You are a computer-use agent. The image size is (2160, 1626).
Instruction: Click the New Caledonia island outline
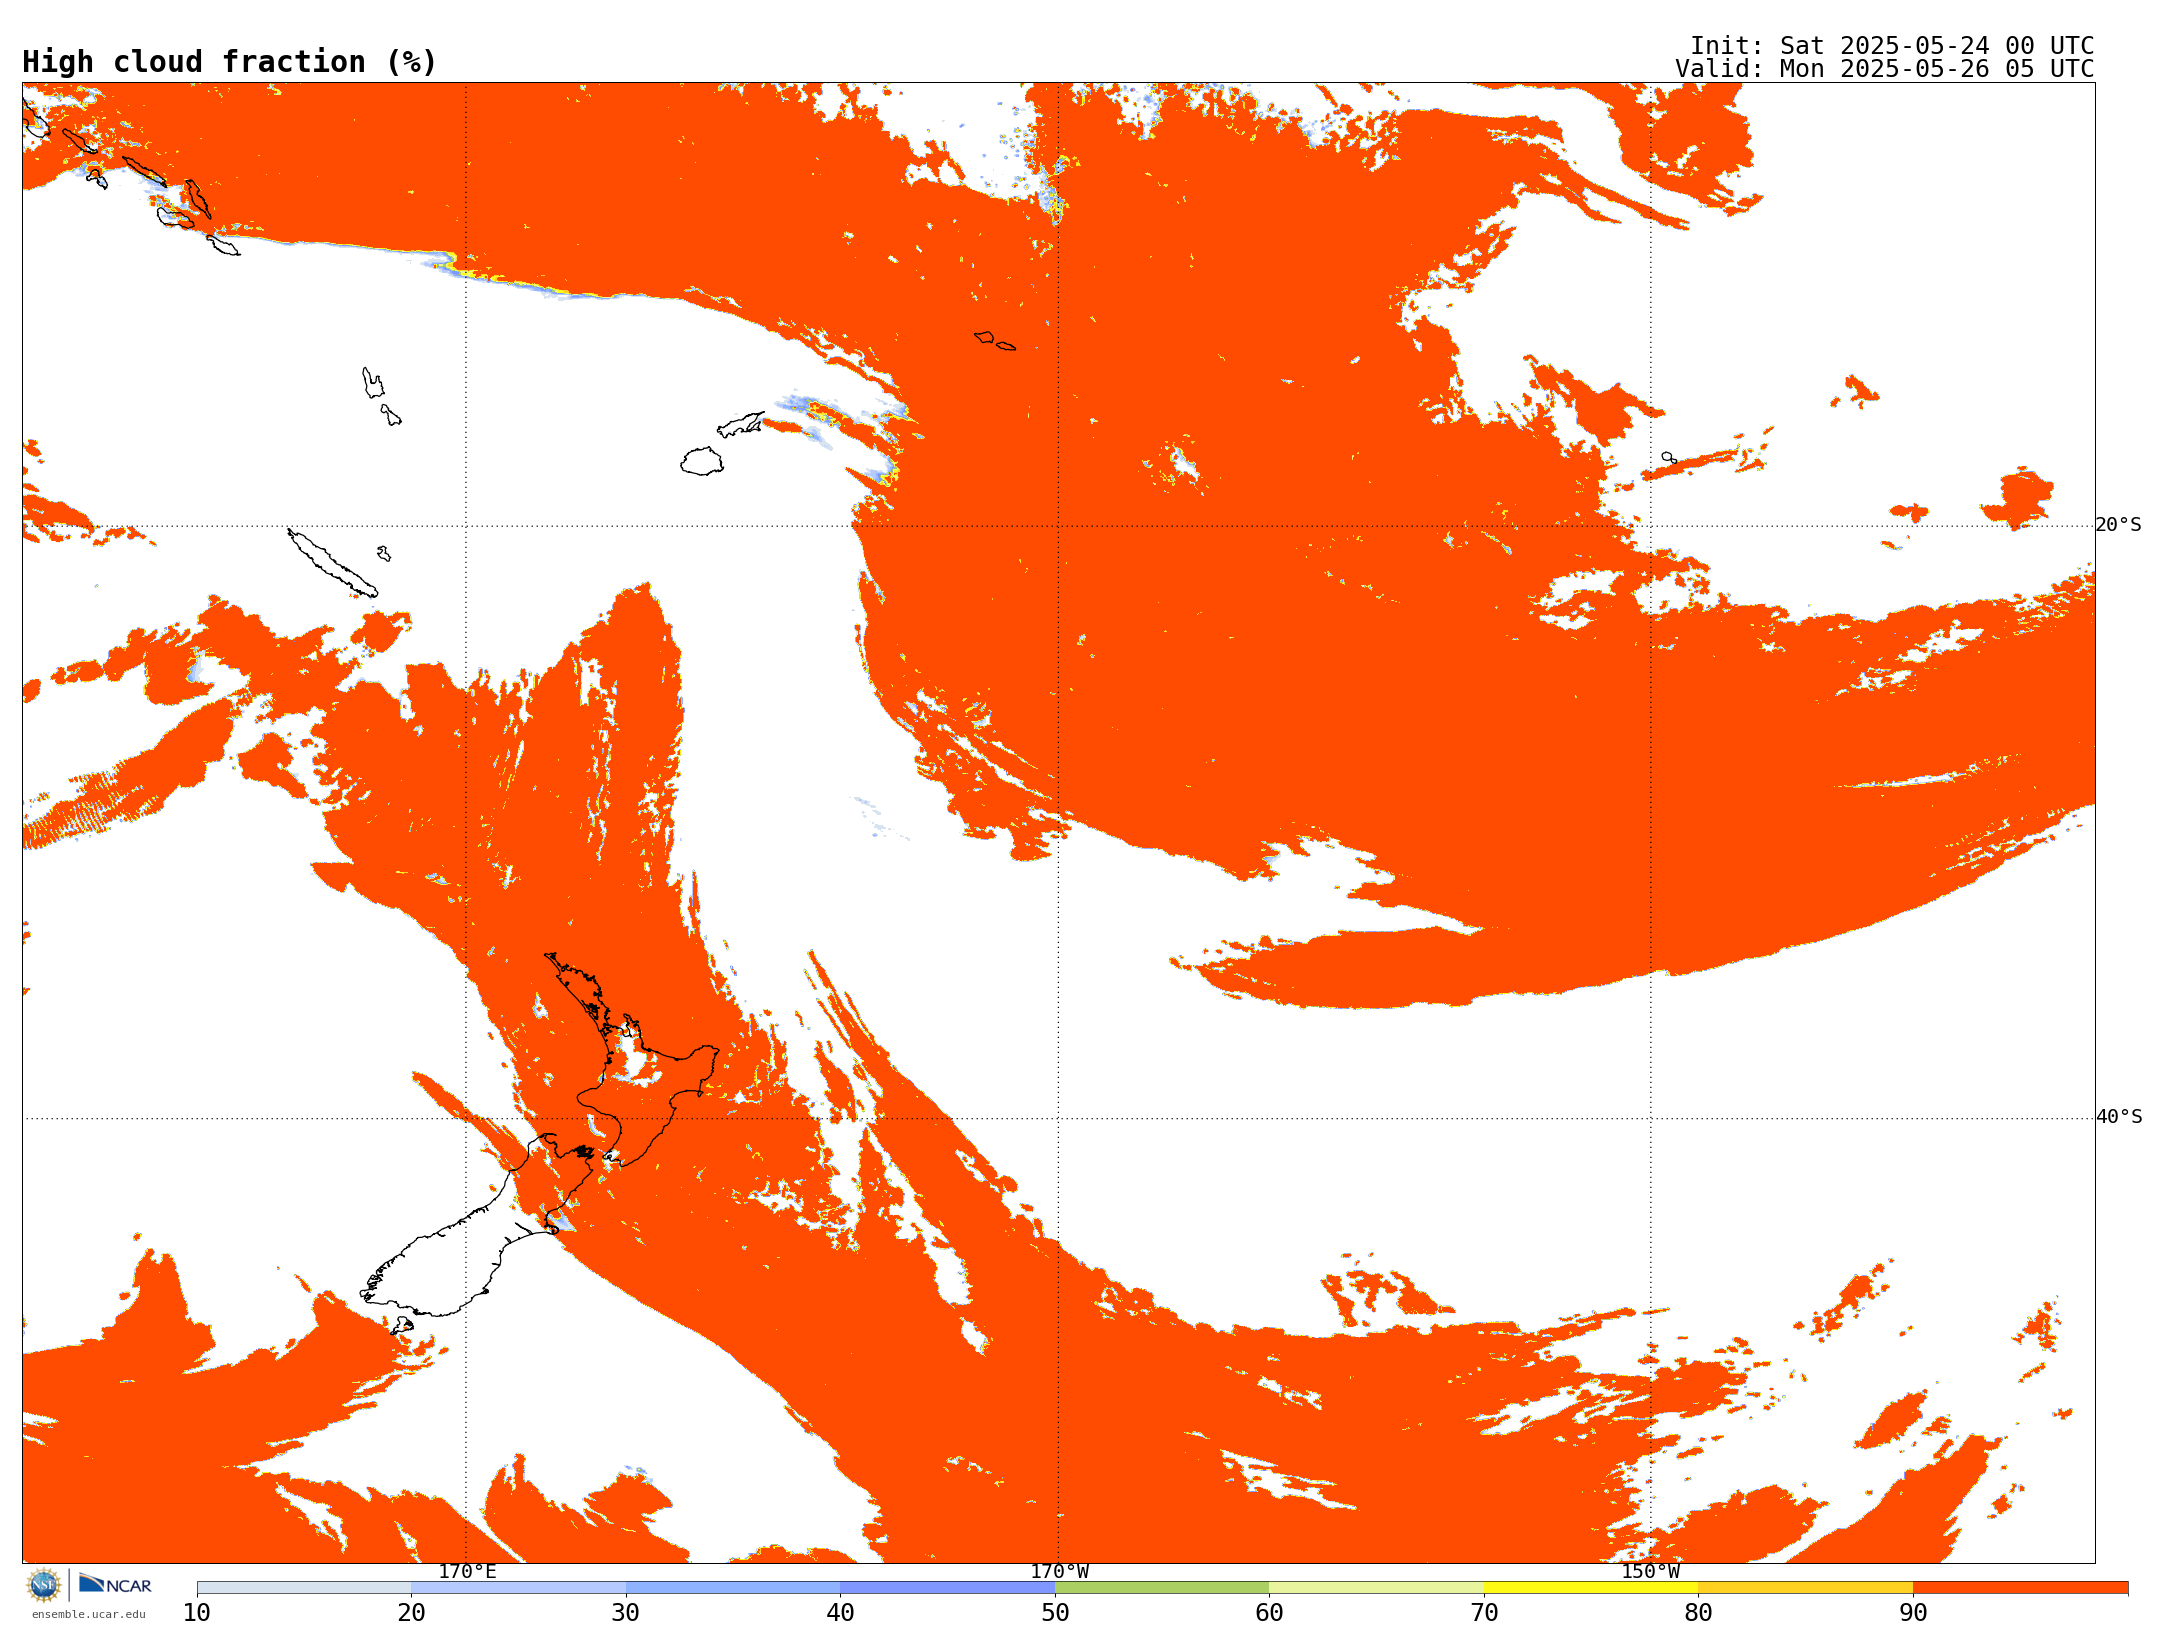pyautogui.click(x=332, y=563)
